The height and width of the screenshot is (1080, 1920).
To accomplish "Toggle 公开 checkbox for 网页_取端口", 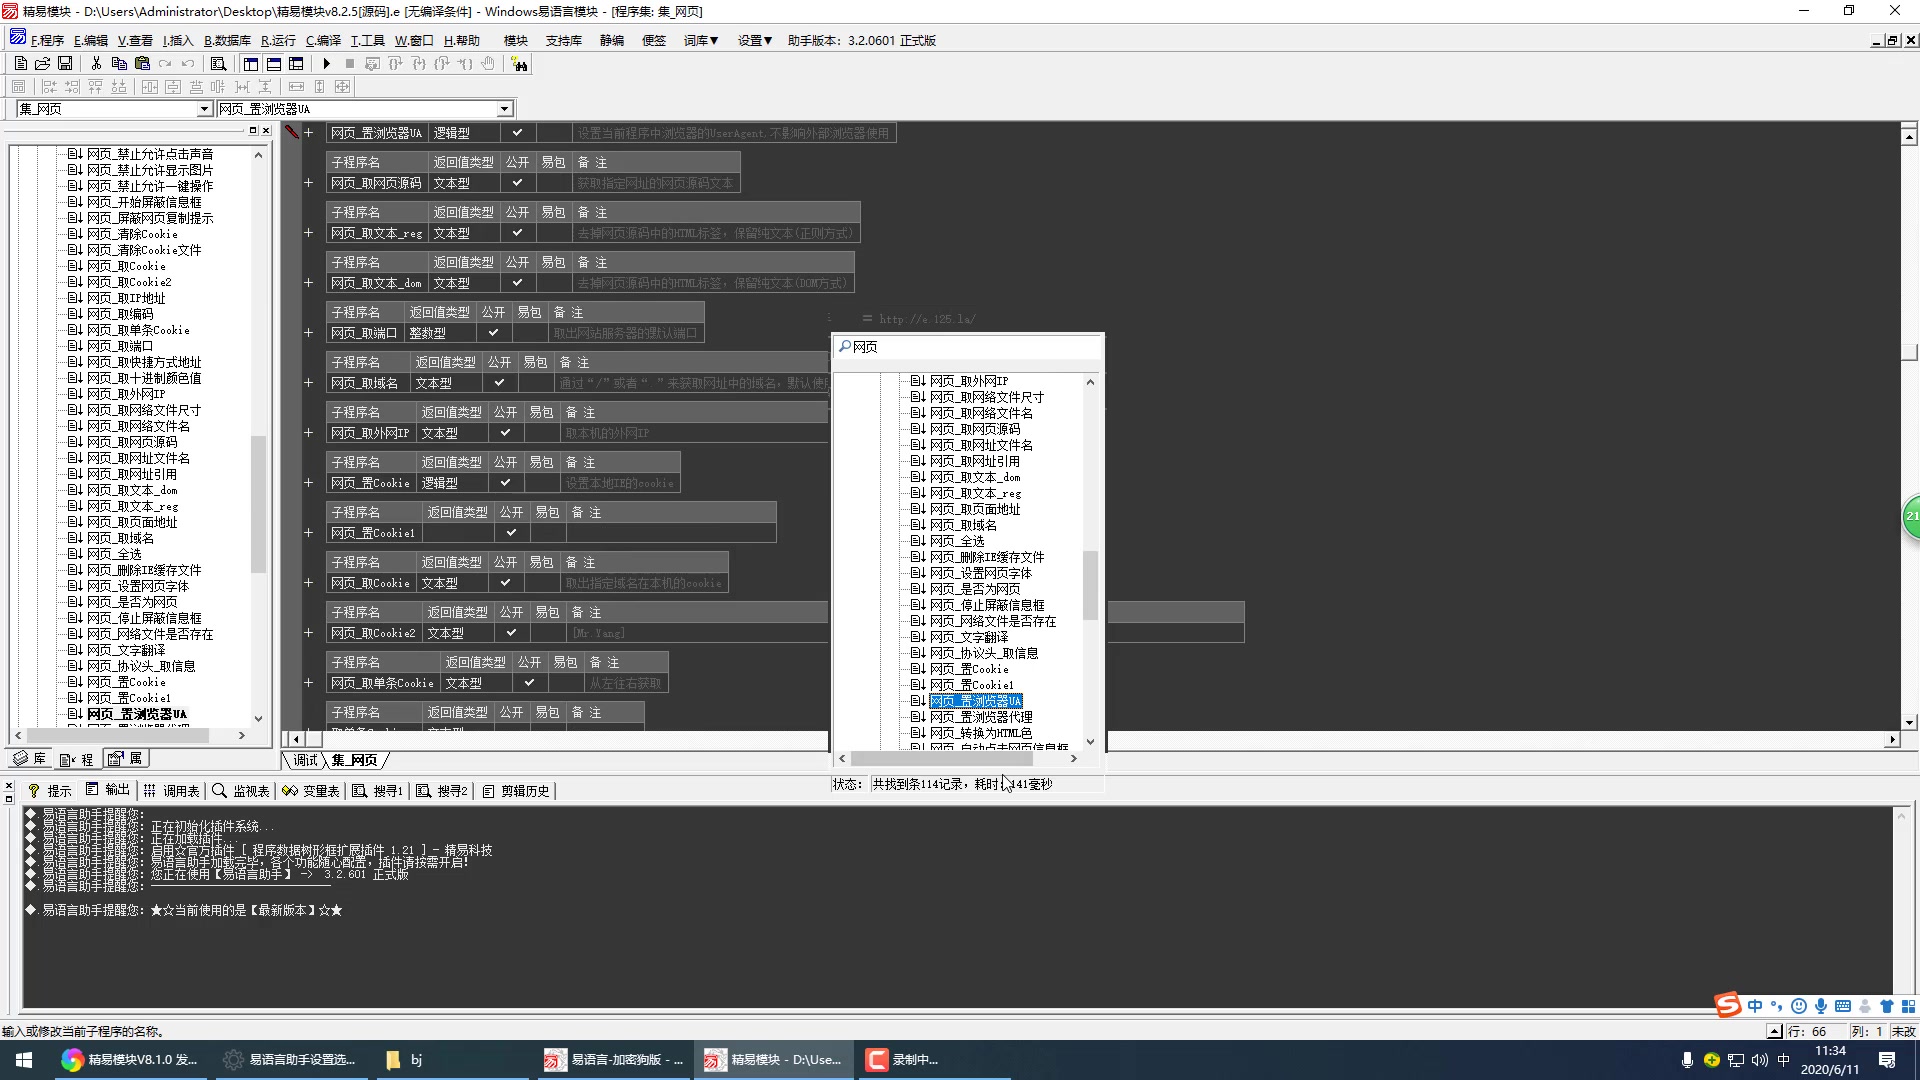I will (x=493, y=333).
